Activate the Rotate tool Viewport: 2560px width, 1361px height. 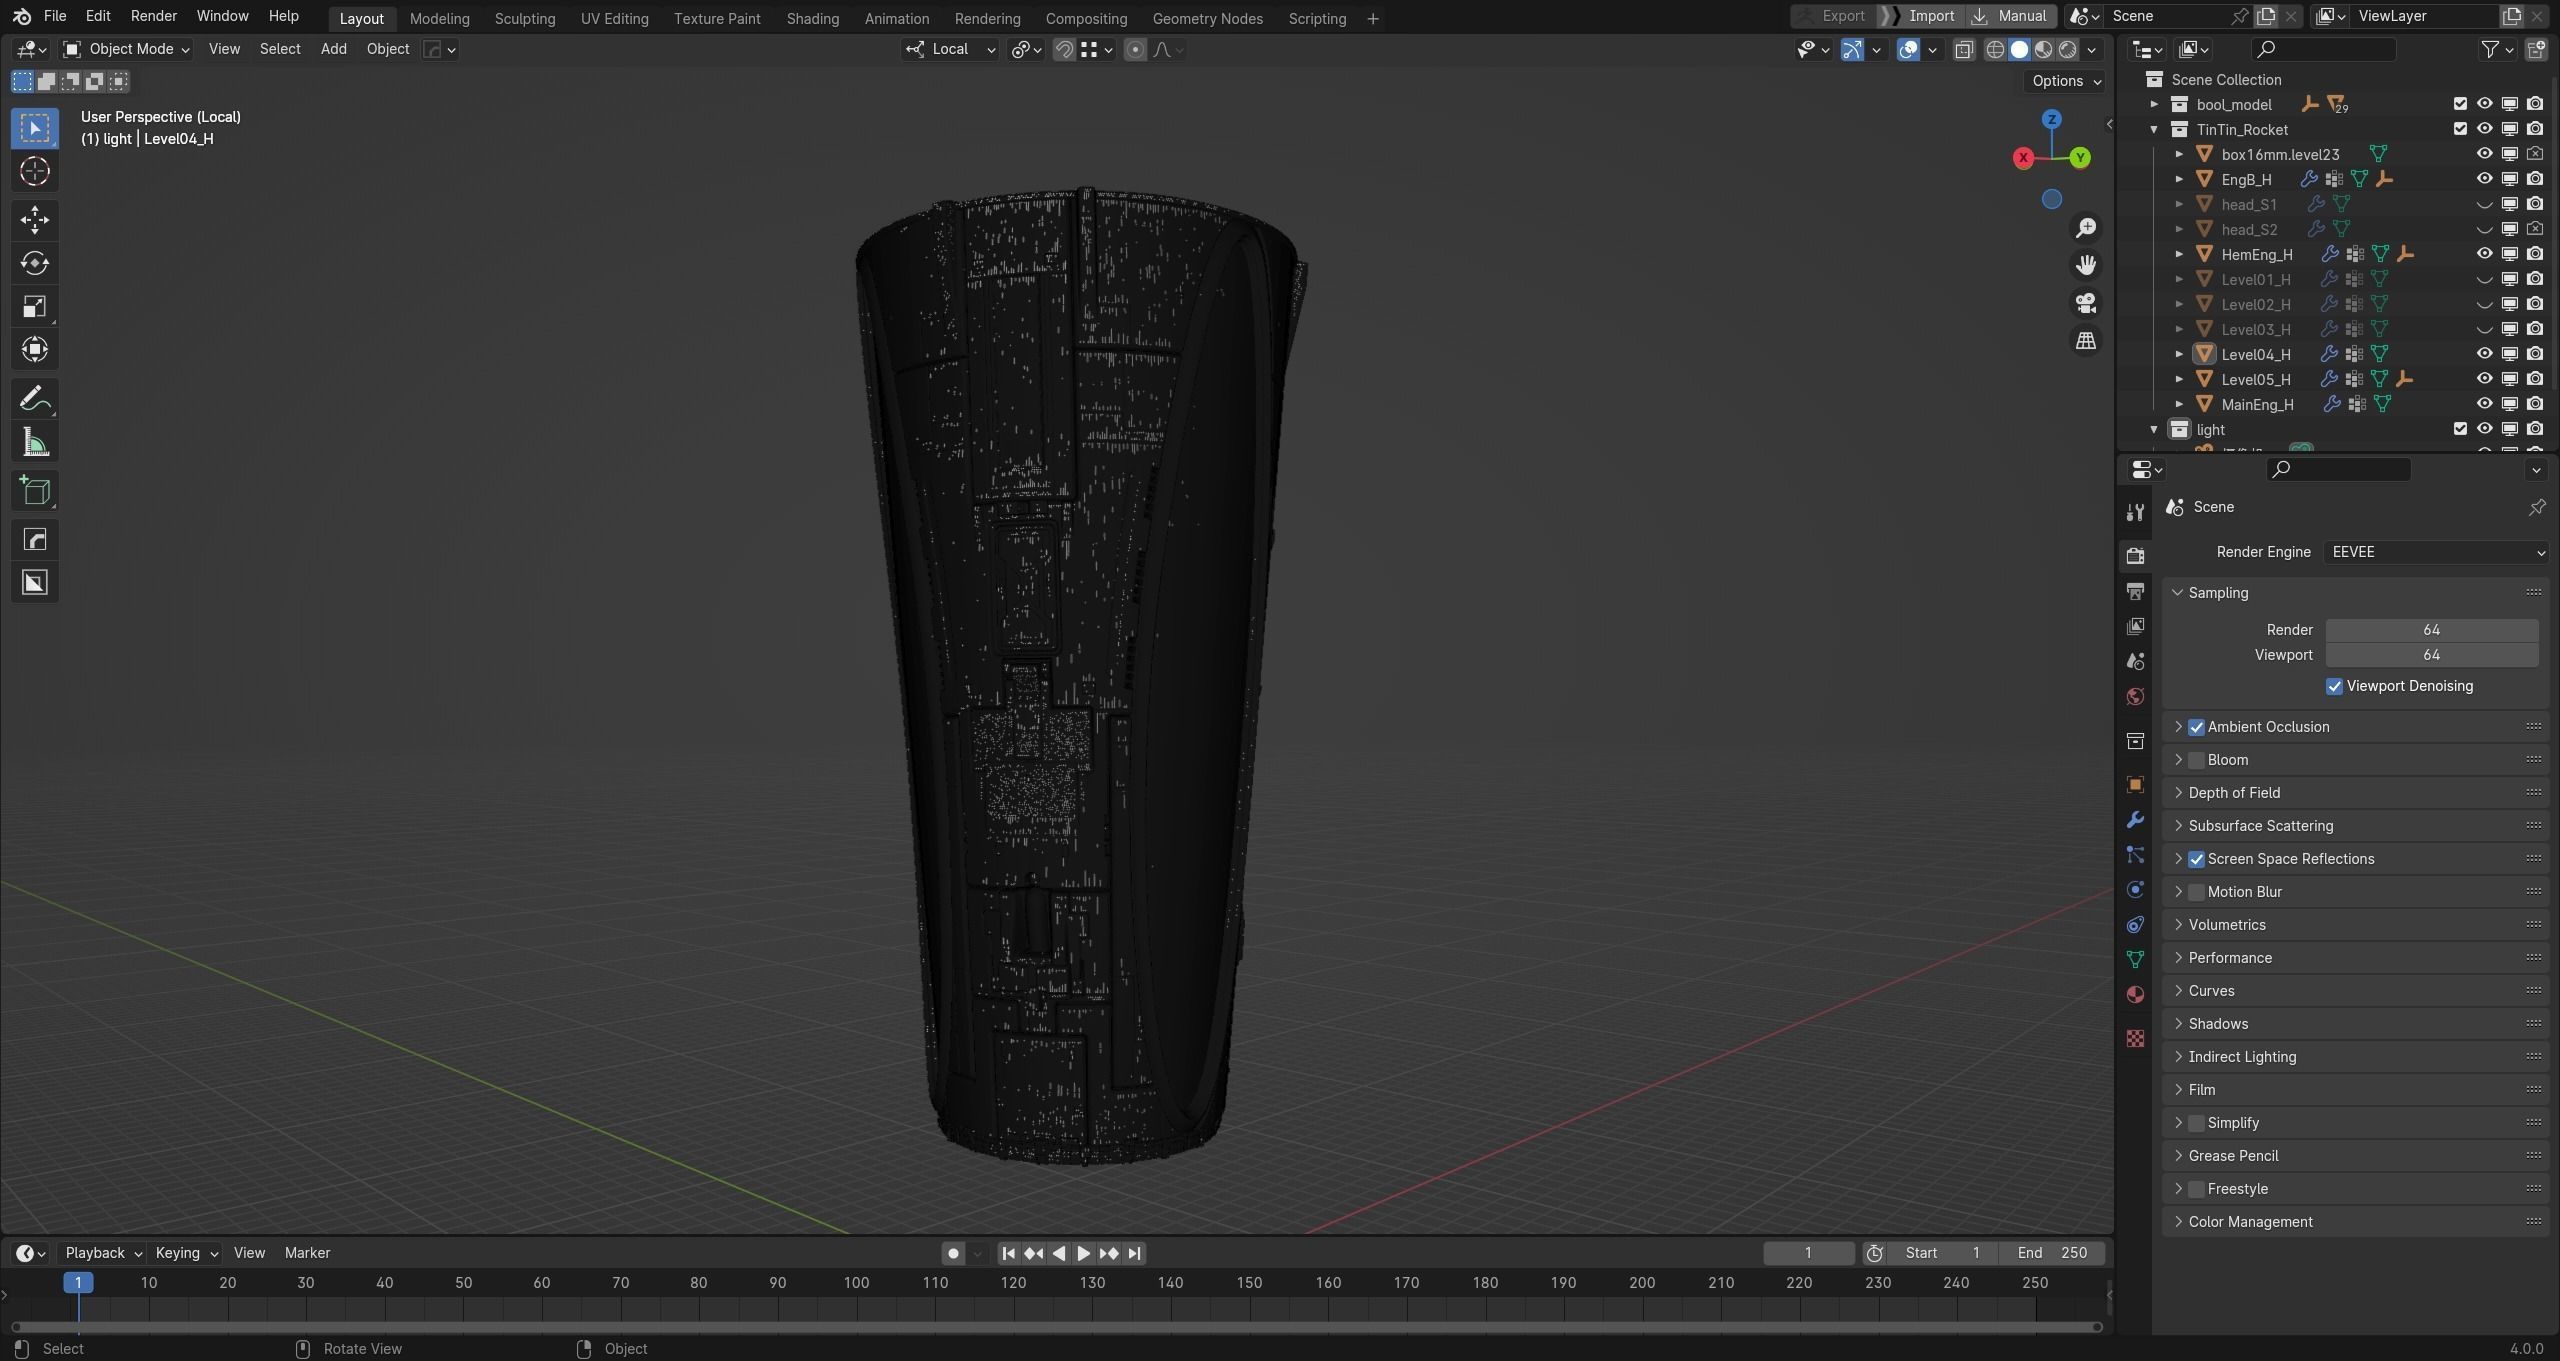click(x=34, y=263)
